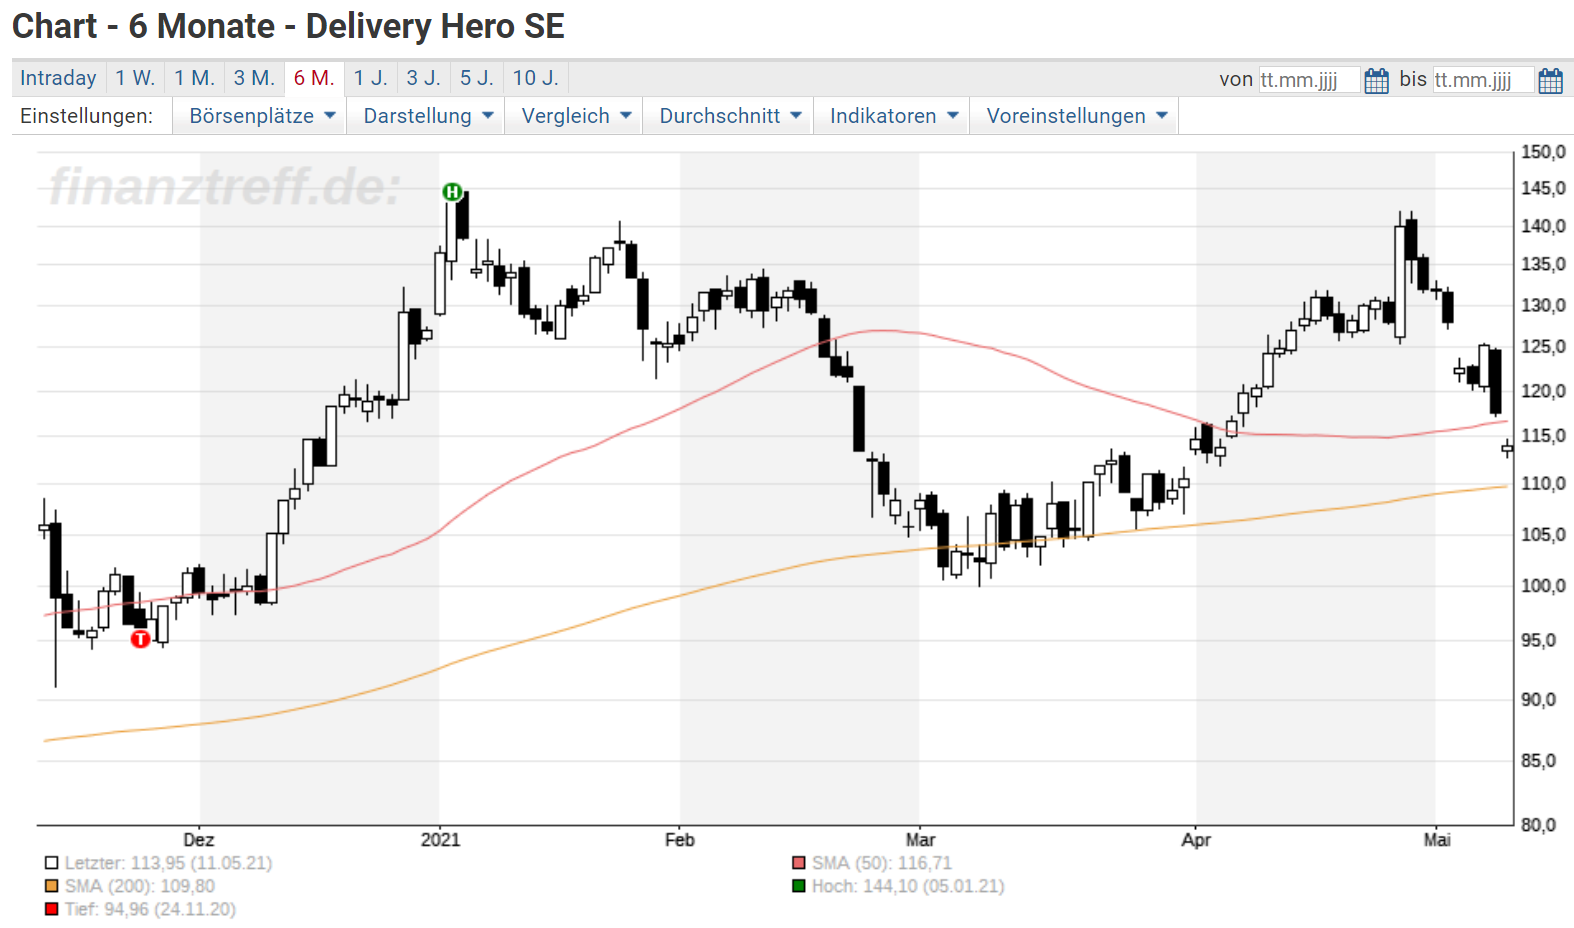The width and height of the screenshot is (1574, 928).
Task: Click the 'Mai' x-axis label
Action: click(x=1437, y=840)
